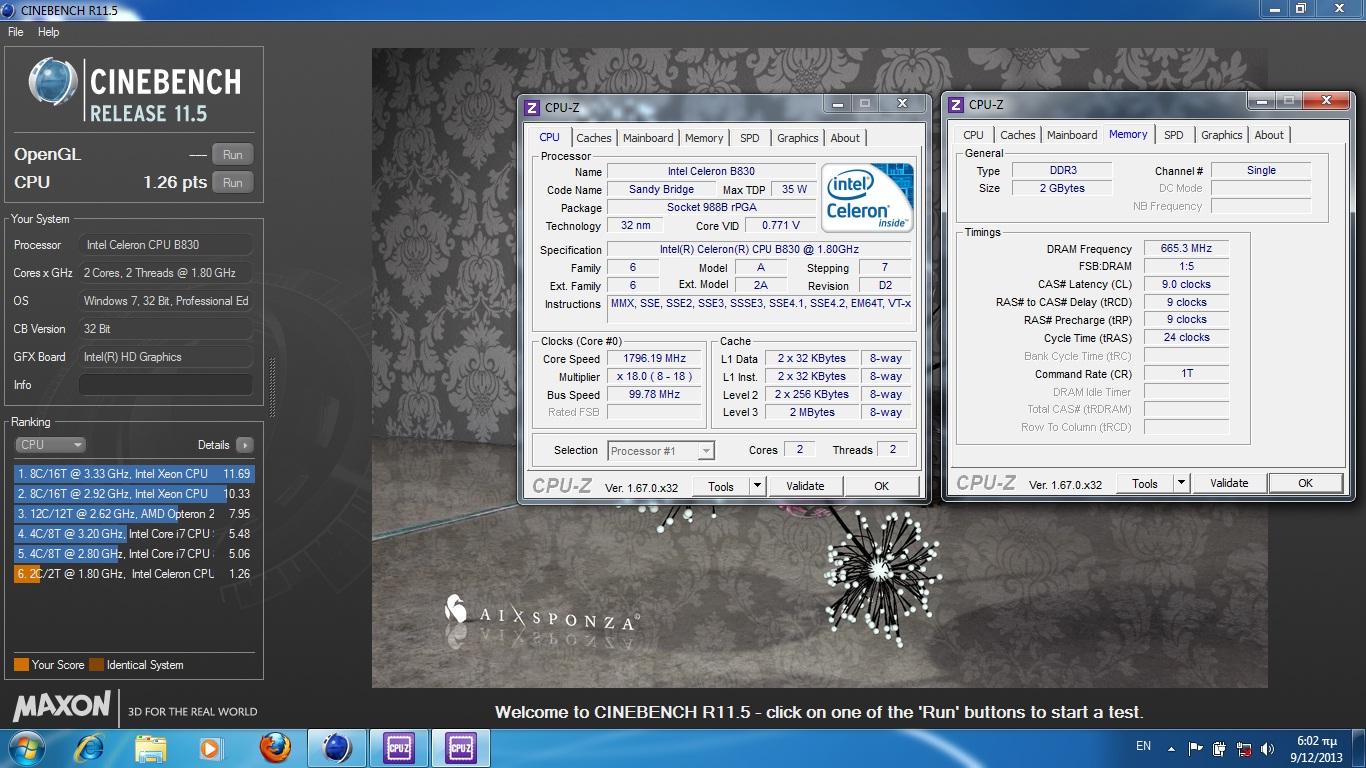
Task: Click OK in CPU-Z Memory window
Action: click(1305, 483)
